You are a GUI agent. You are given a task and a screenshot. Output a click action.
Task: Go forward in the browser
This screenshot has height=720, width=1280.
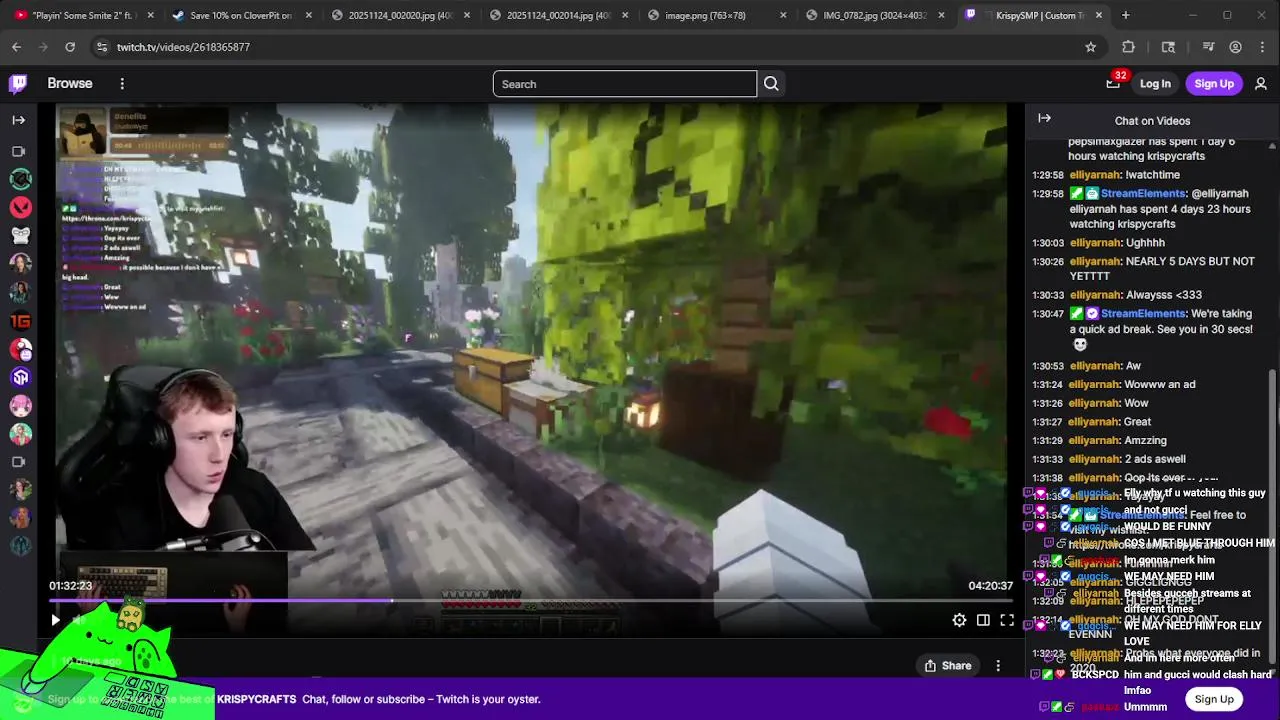tap(43, 47)
